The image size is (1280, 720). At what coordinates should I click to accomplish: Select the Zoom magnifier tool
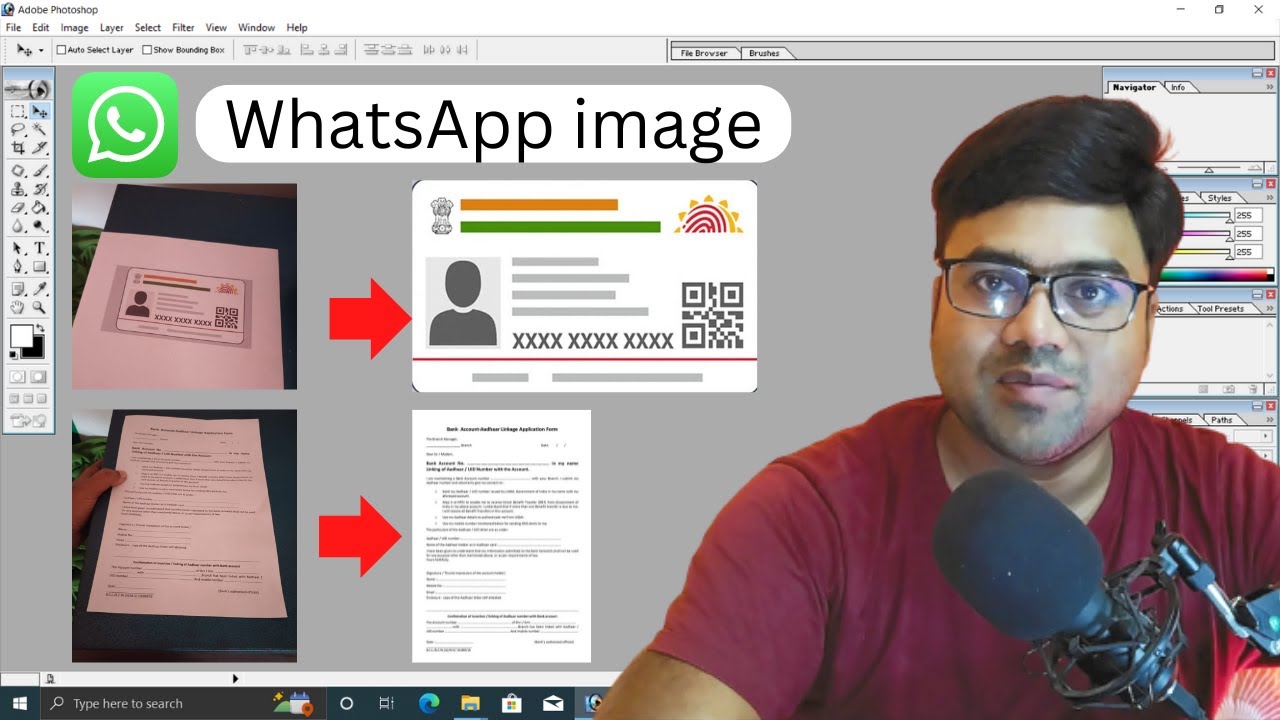click(x=39, y=307)
